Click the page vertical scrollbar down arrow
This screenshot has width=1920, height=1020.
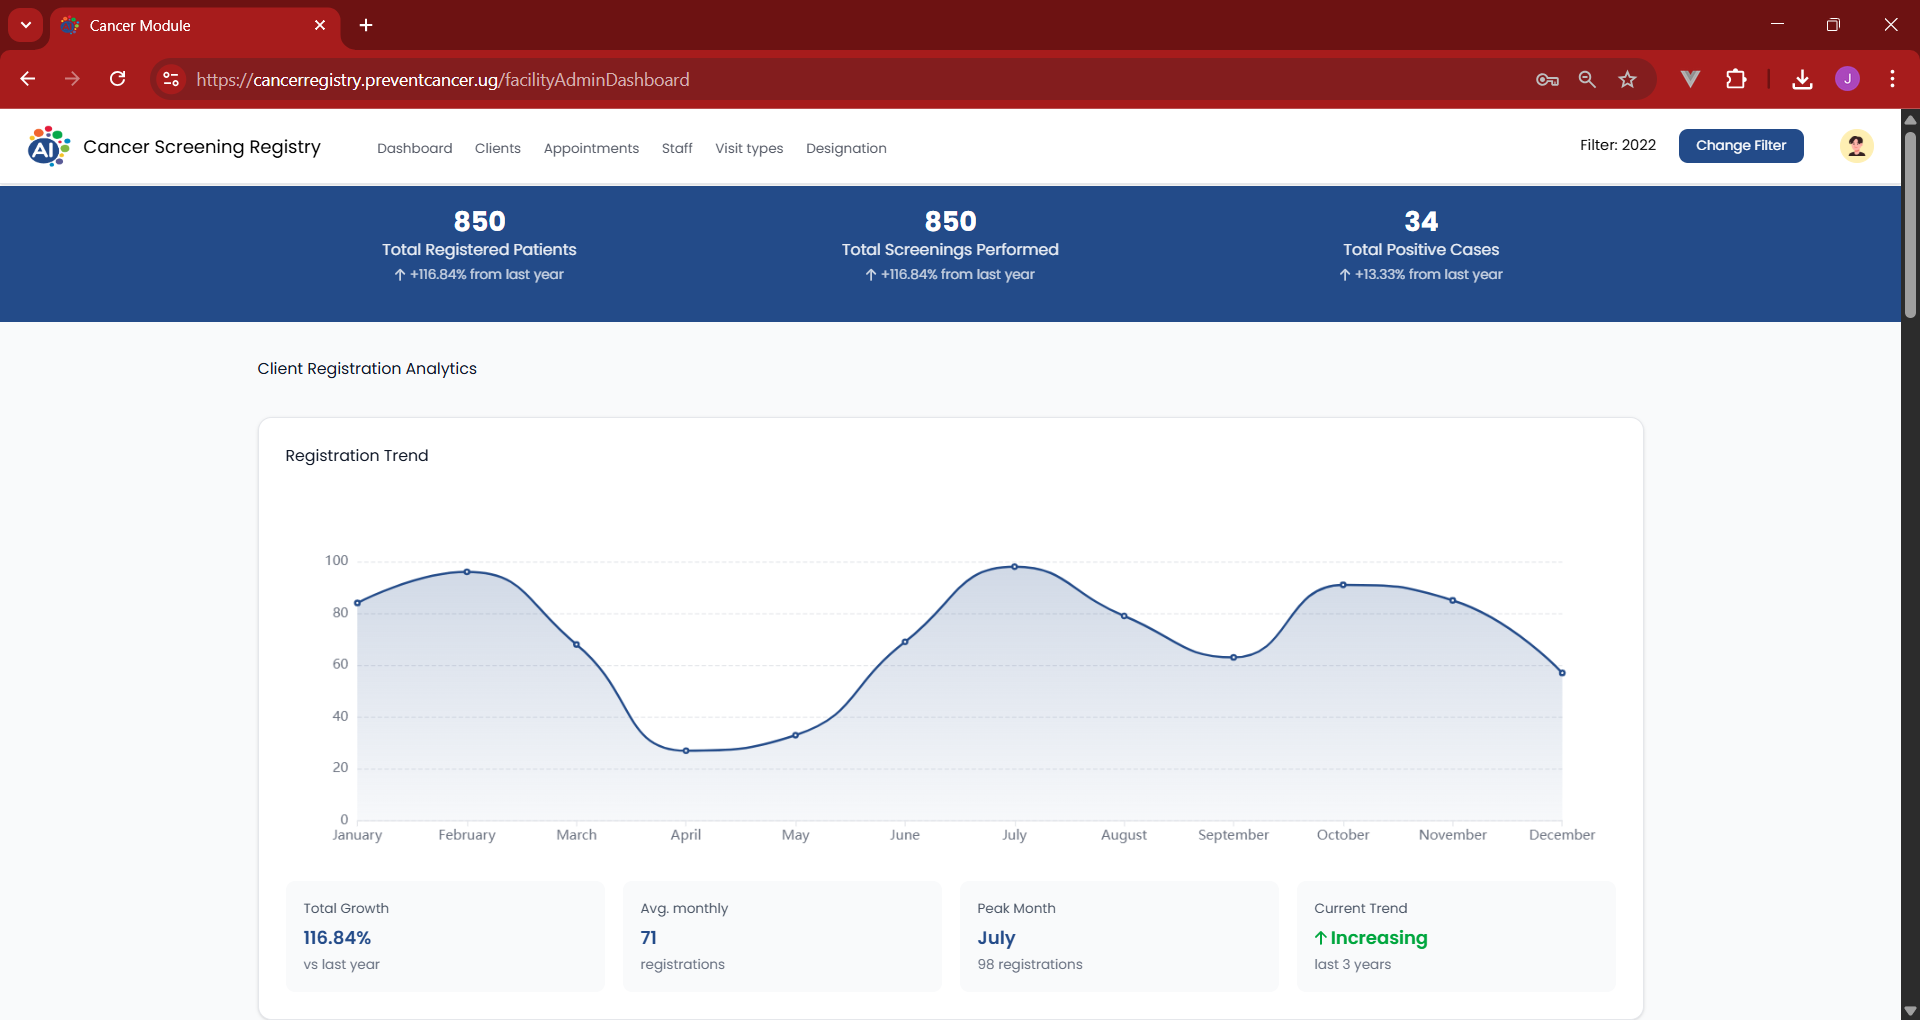pyautogui.click(x=1910, y=1010)
